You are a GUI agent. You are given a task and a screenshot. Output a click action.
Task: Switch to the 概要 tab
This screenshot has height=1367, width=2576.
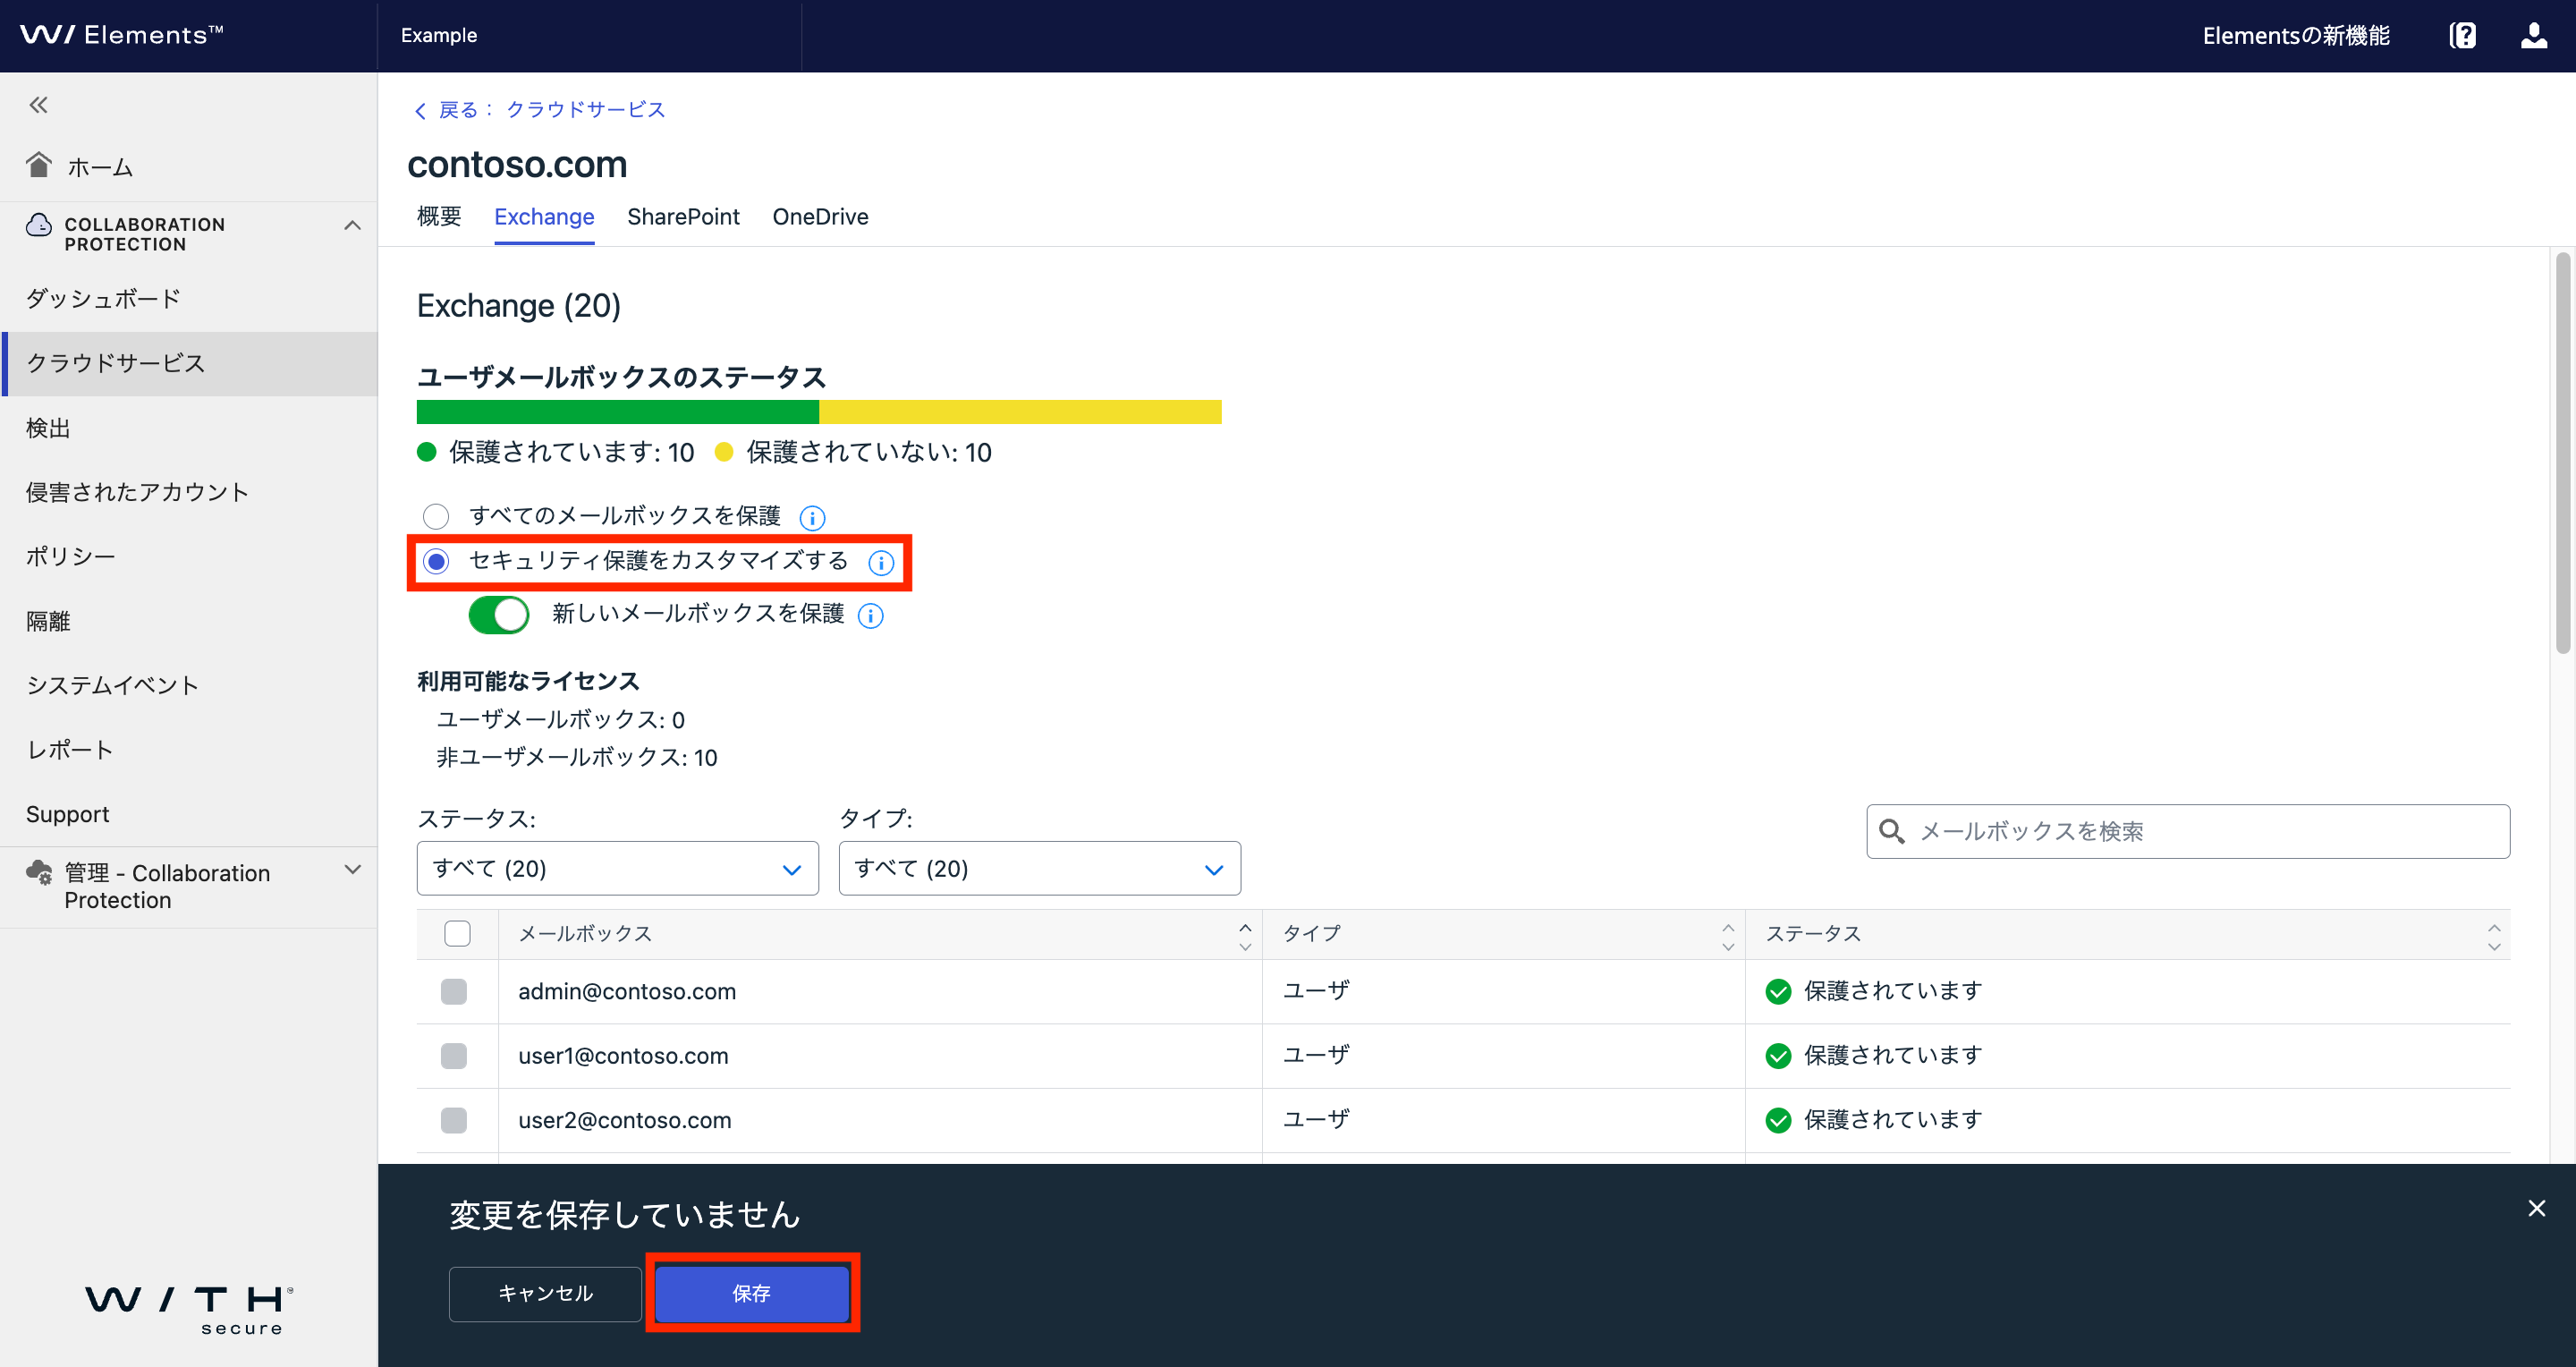tap(439, 217)
